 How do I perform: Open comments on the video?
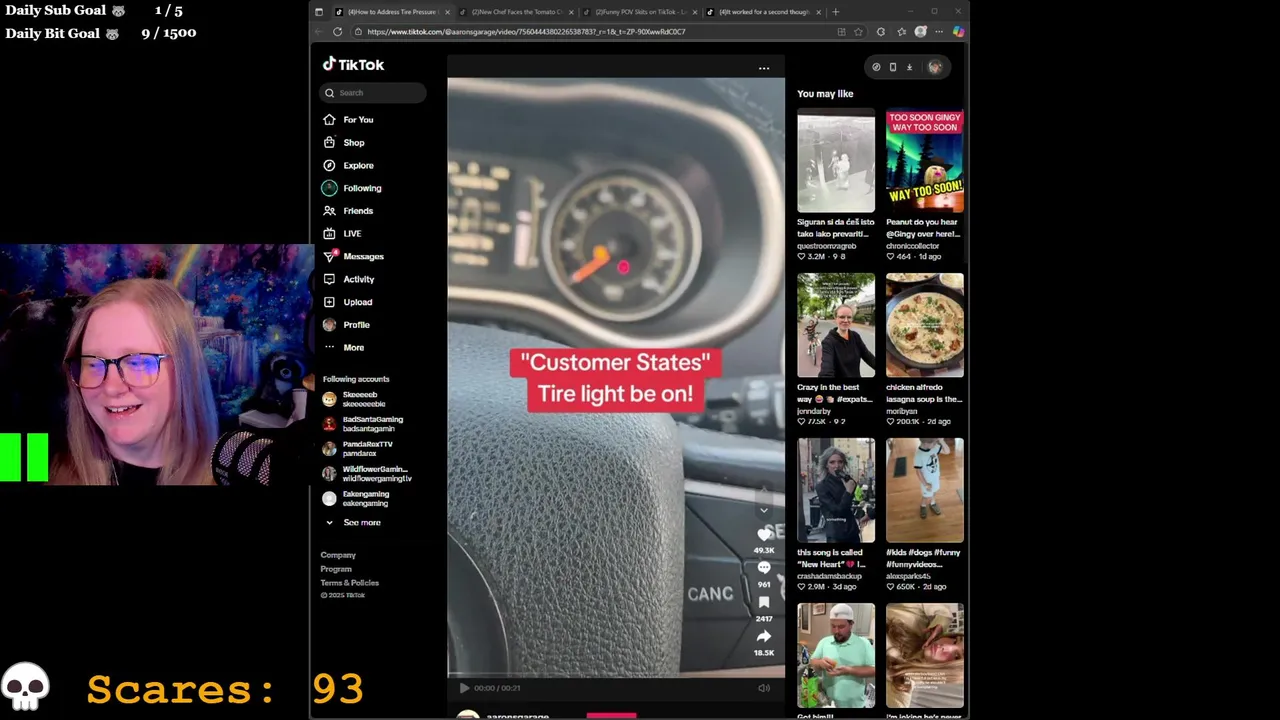[764, 568]
